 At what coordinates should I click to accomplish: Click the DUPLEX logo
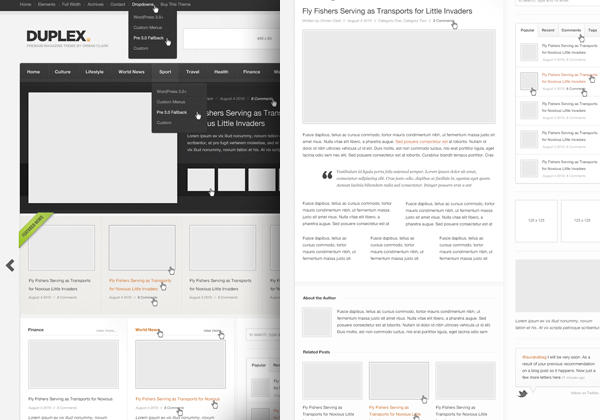[58, 36]
